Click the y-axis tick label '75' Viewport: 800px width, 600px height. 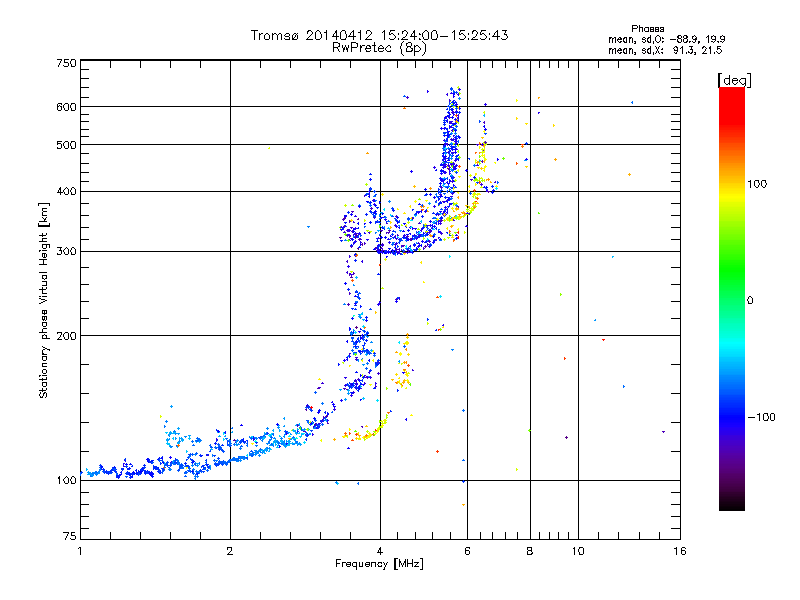(x=70, y=536)
